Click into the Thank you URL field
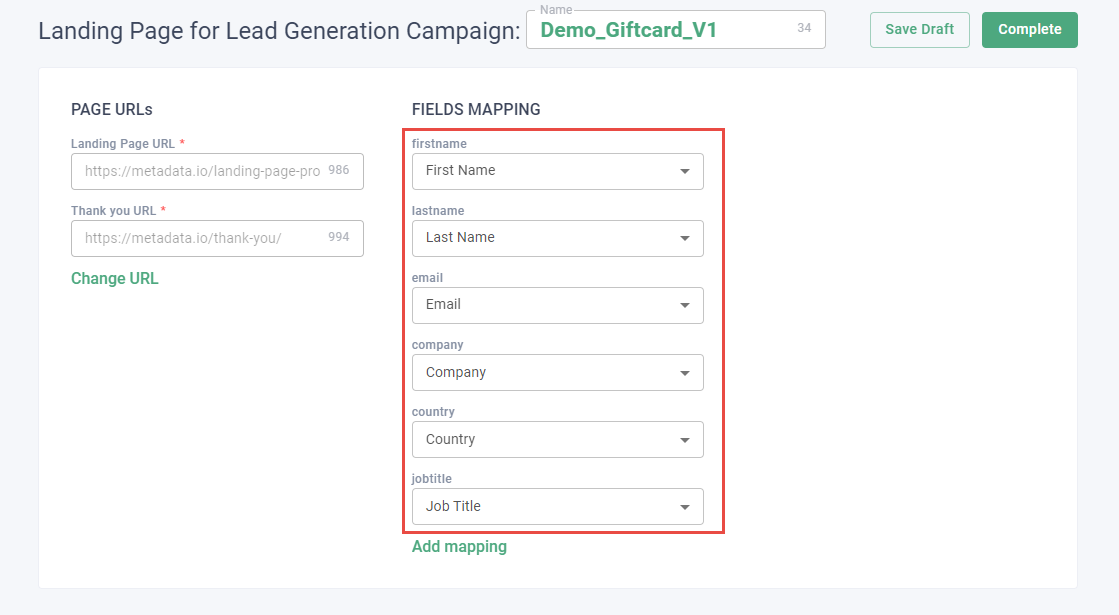The height and width of the screenshot is (615, 1119). 202,238
